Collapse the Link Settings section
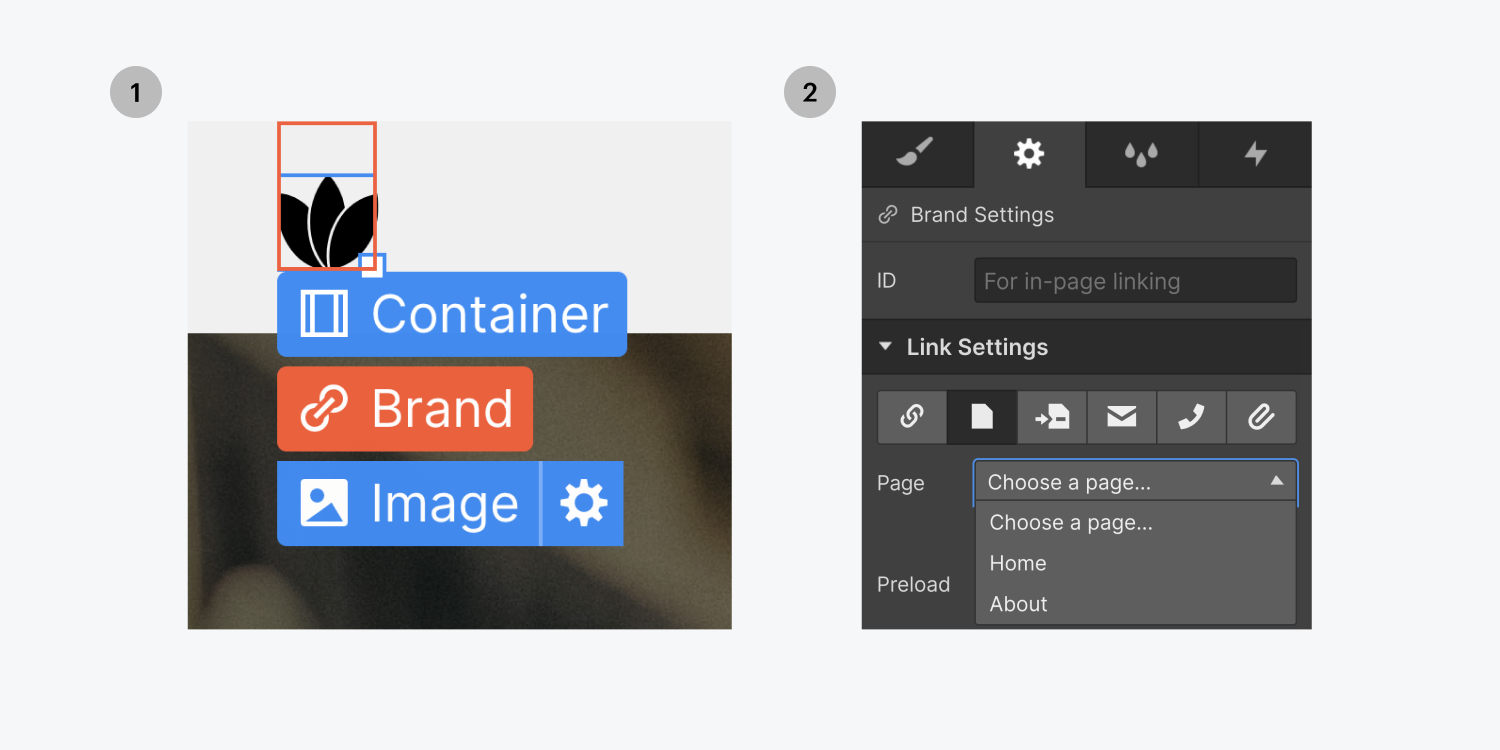Viewport: 1500px width, 750px height. 884,346
